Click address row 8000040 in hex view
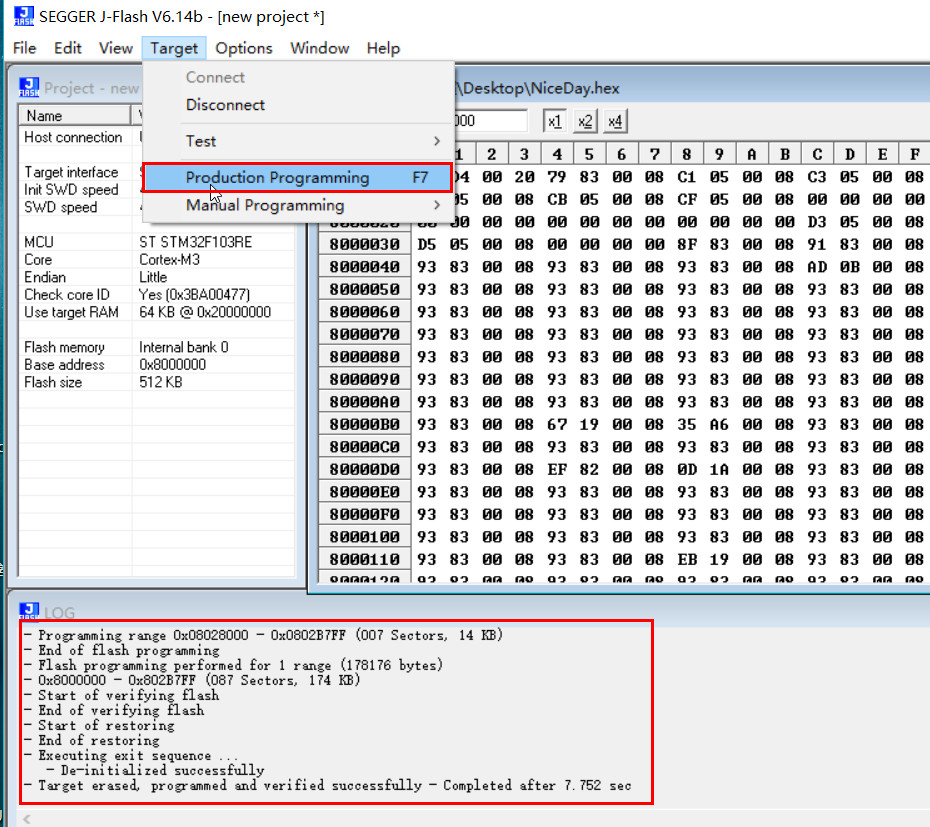 [364, 267]
